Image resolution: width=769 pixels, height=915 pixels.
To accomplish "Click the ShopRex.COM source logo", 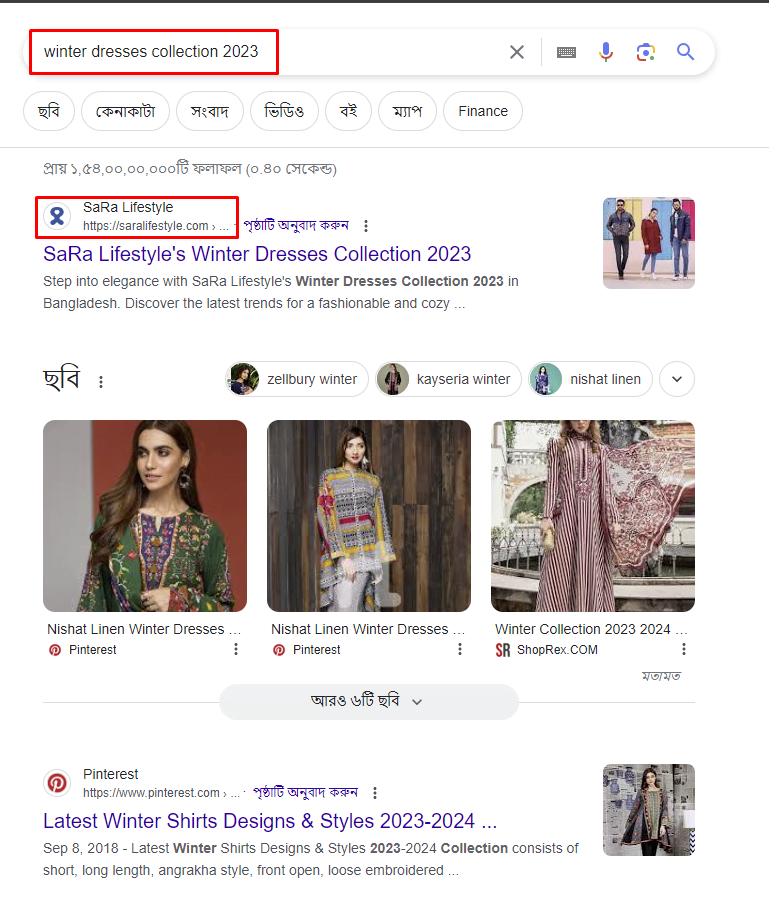I will pyautogui.click(x=502, y=649).
